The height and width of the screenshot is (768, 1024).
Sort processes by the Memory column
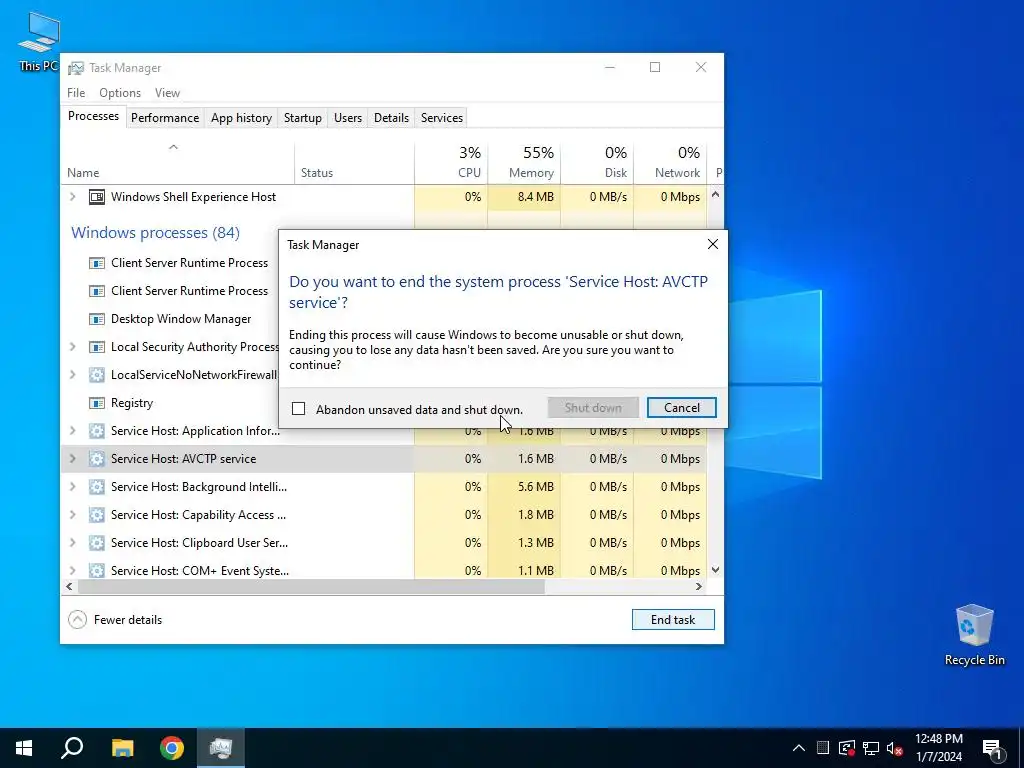(x=524, y=163)
